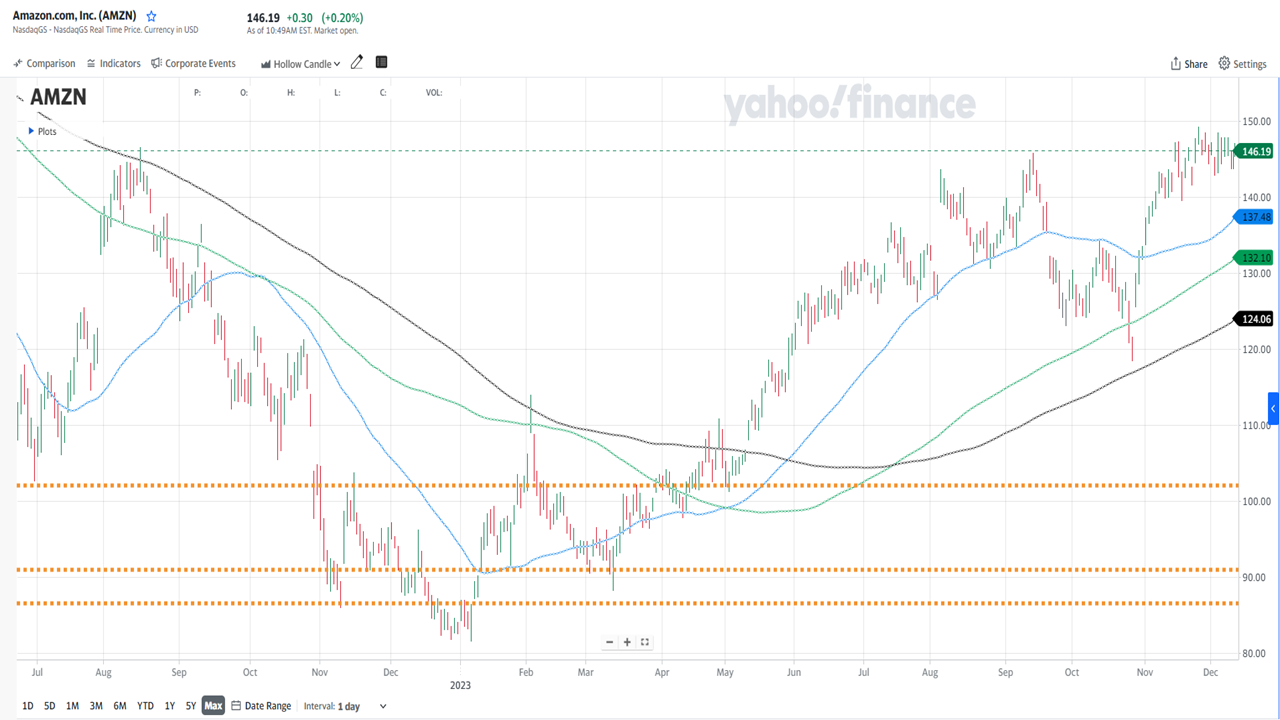Image resolution: width=1280 pixels, height=720 pixels.
Task: Select the 3M time range
Action: tap(96, 706)
